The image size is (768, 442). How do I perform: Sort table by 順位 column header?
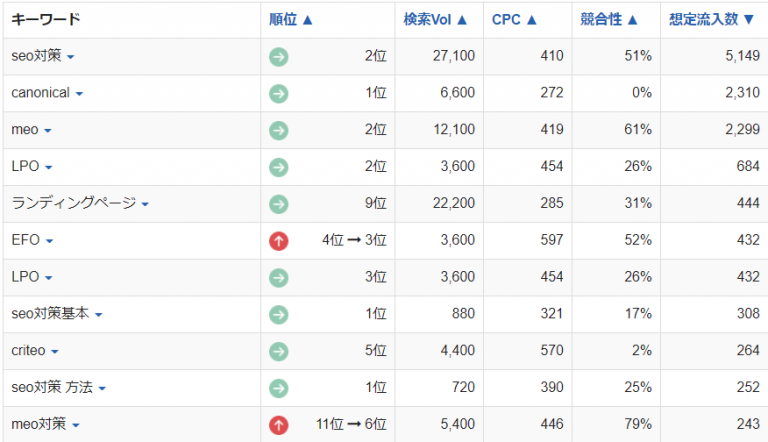pyautogui.click(x=291, y=19)
